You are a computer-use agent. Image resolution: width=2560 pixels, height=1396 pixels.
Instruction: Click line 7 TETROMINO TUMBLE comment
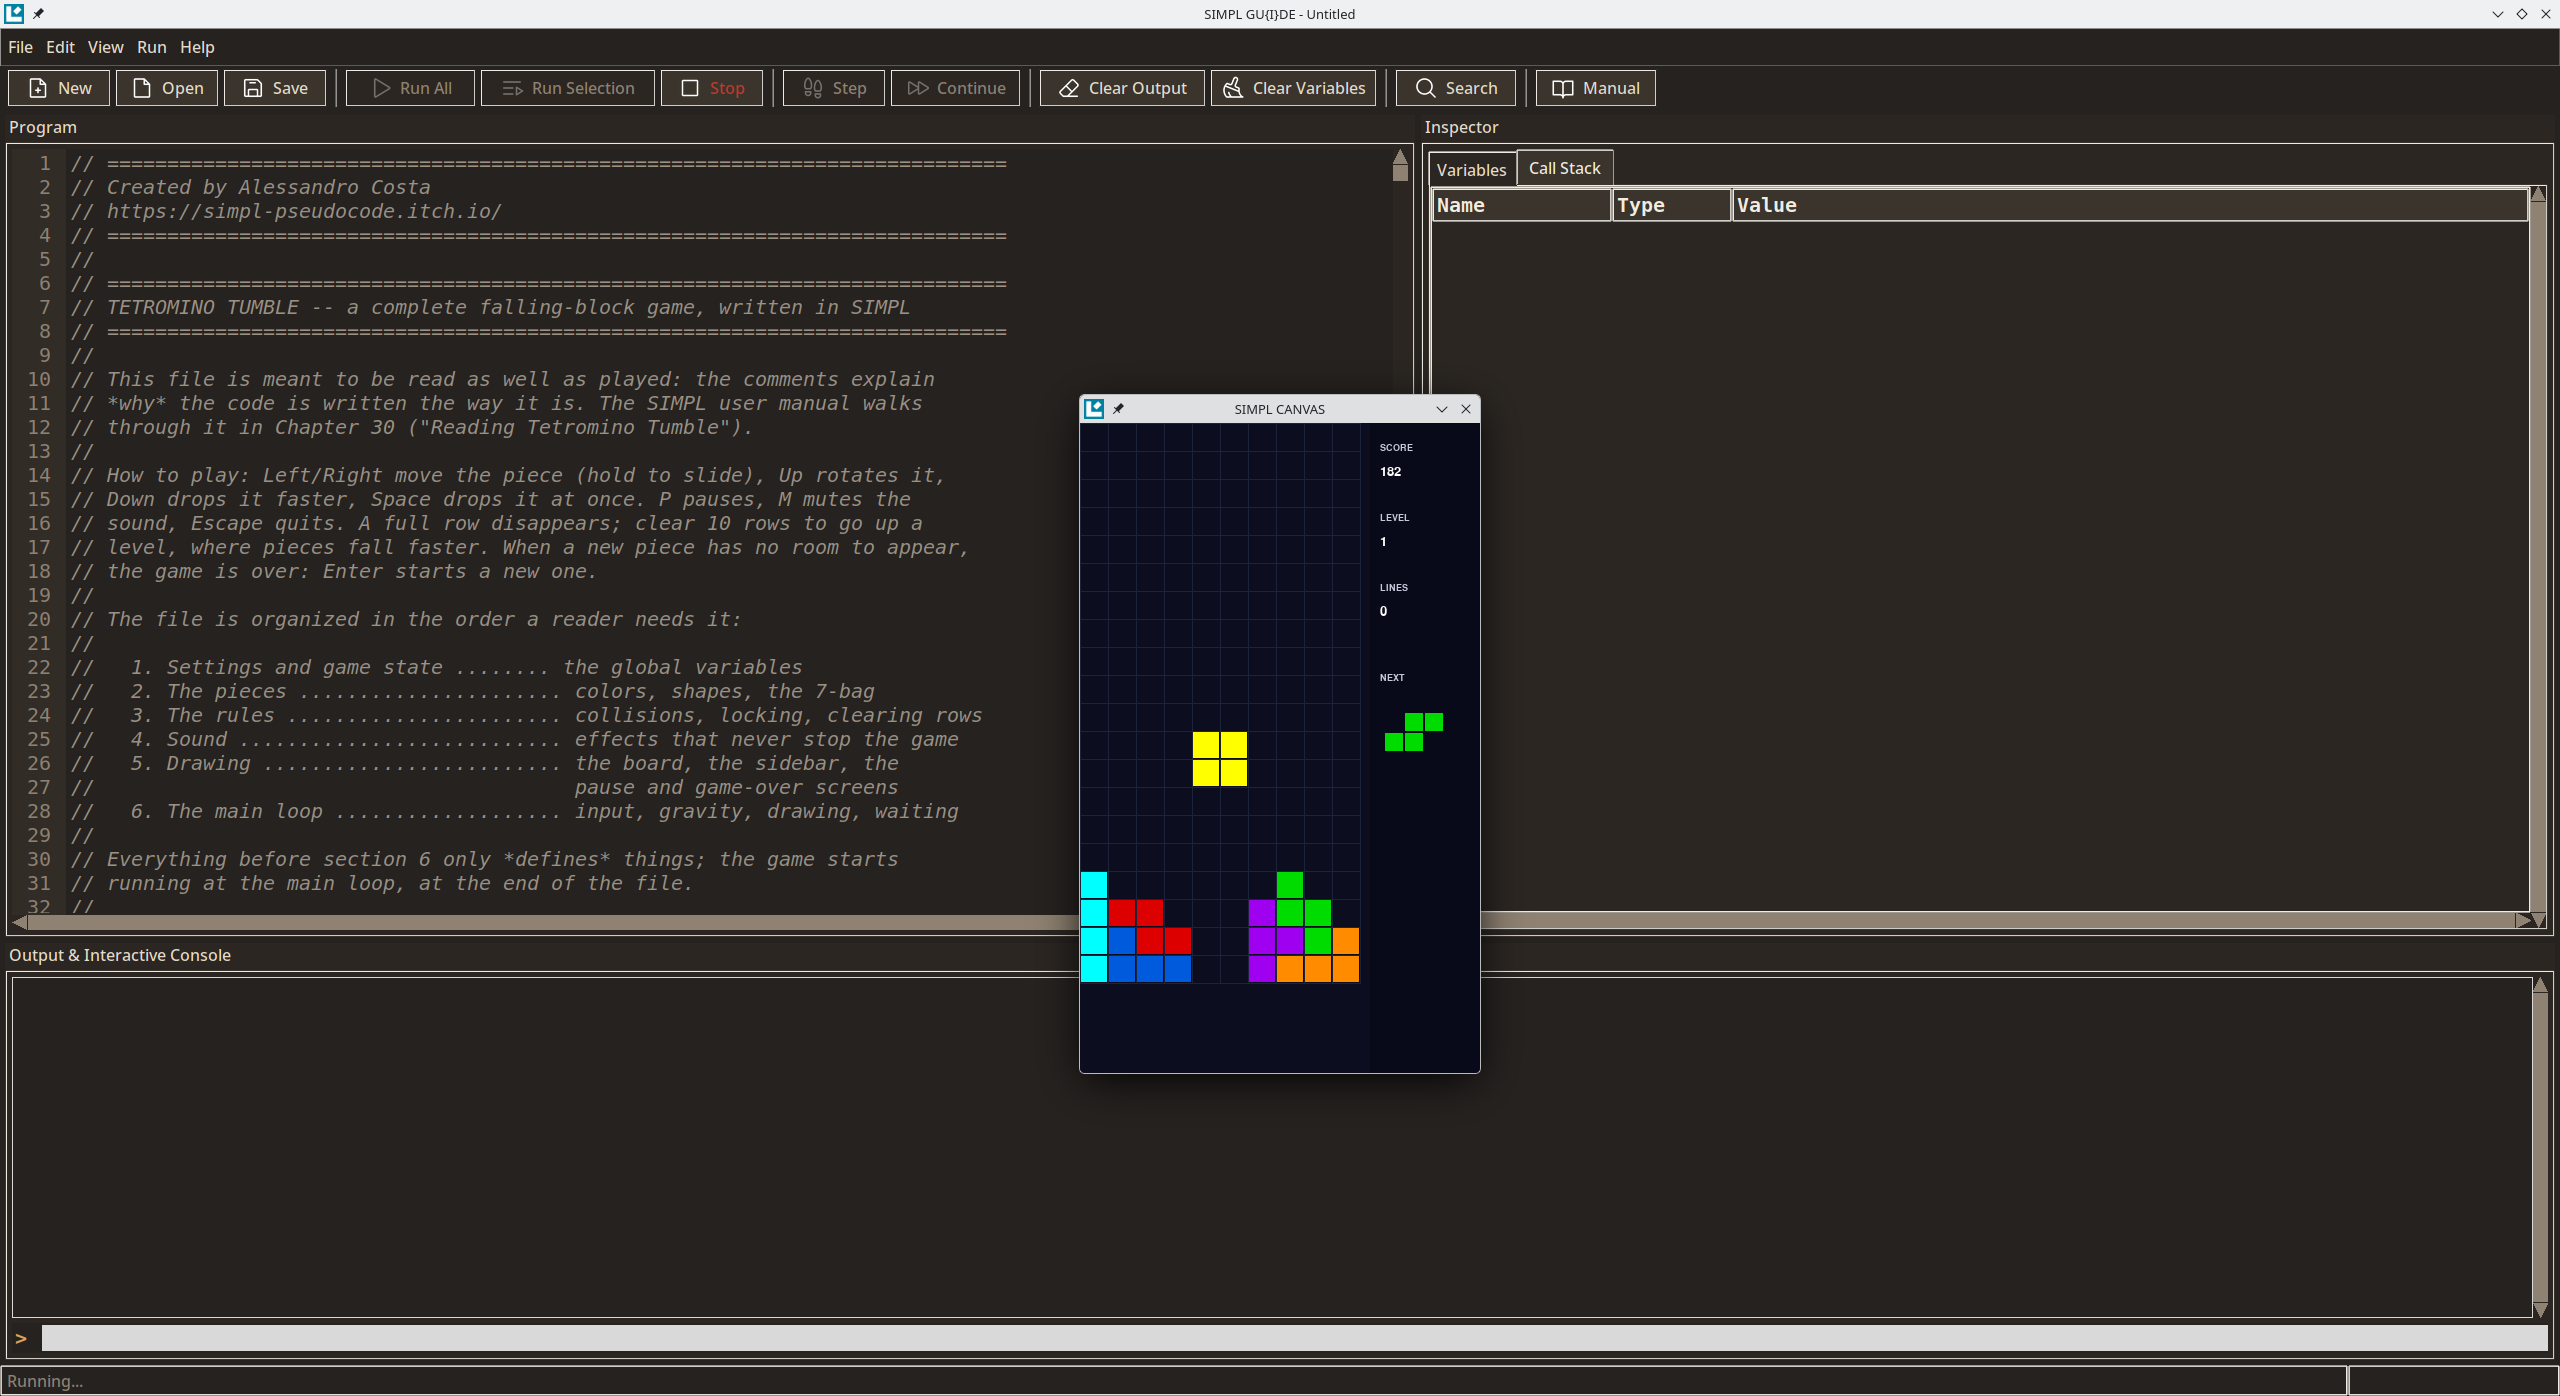490,307
